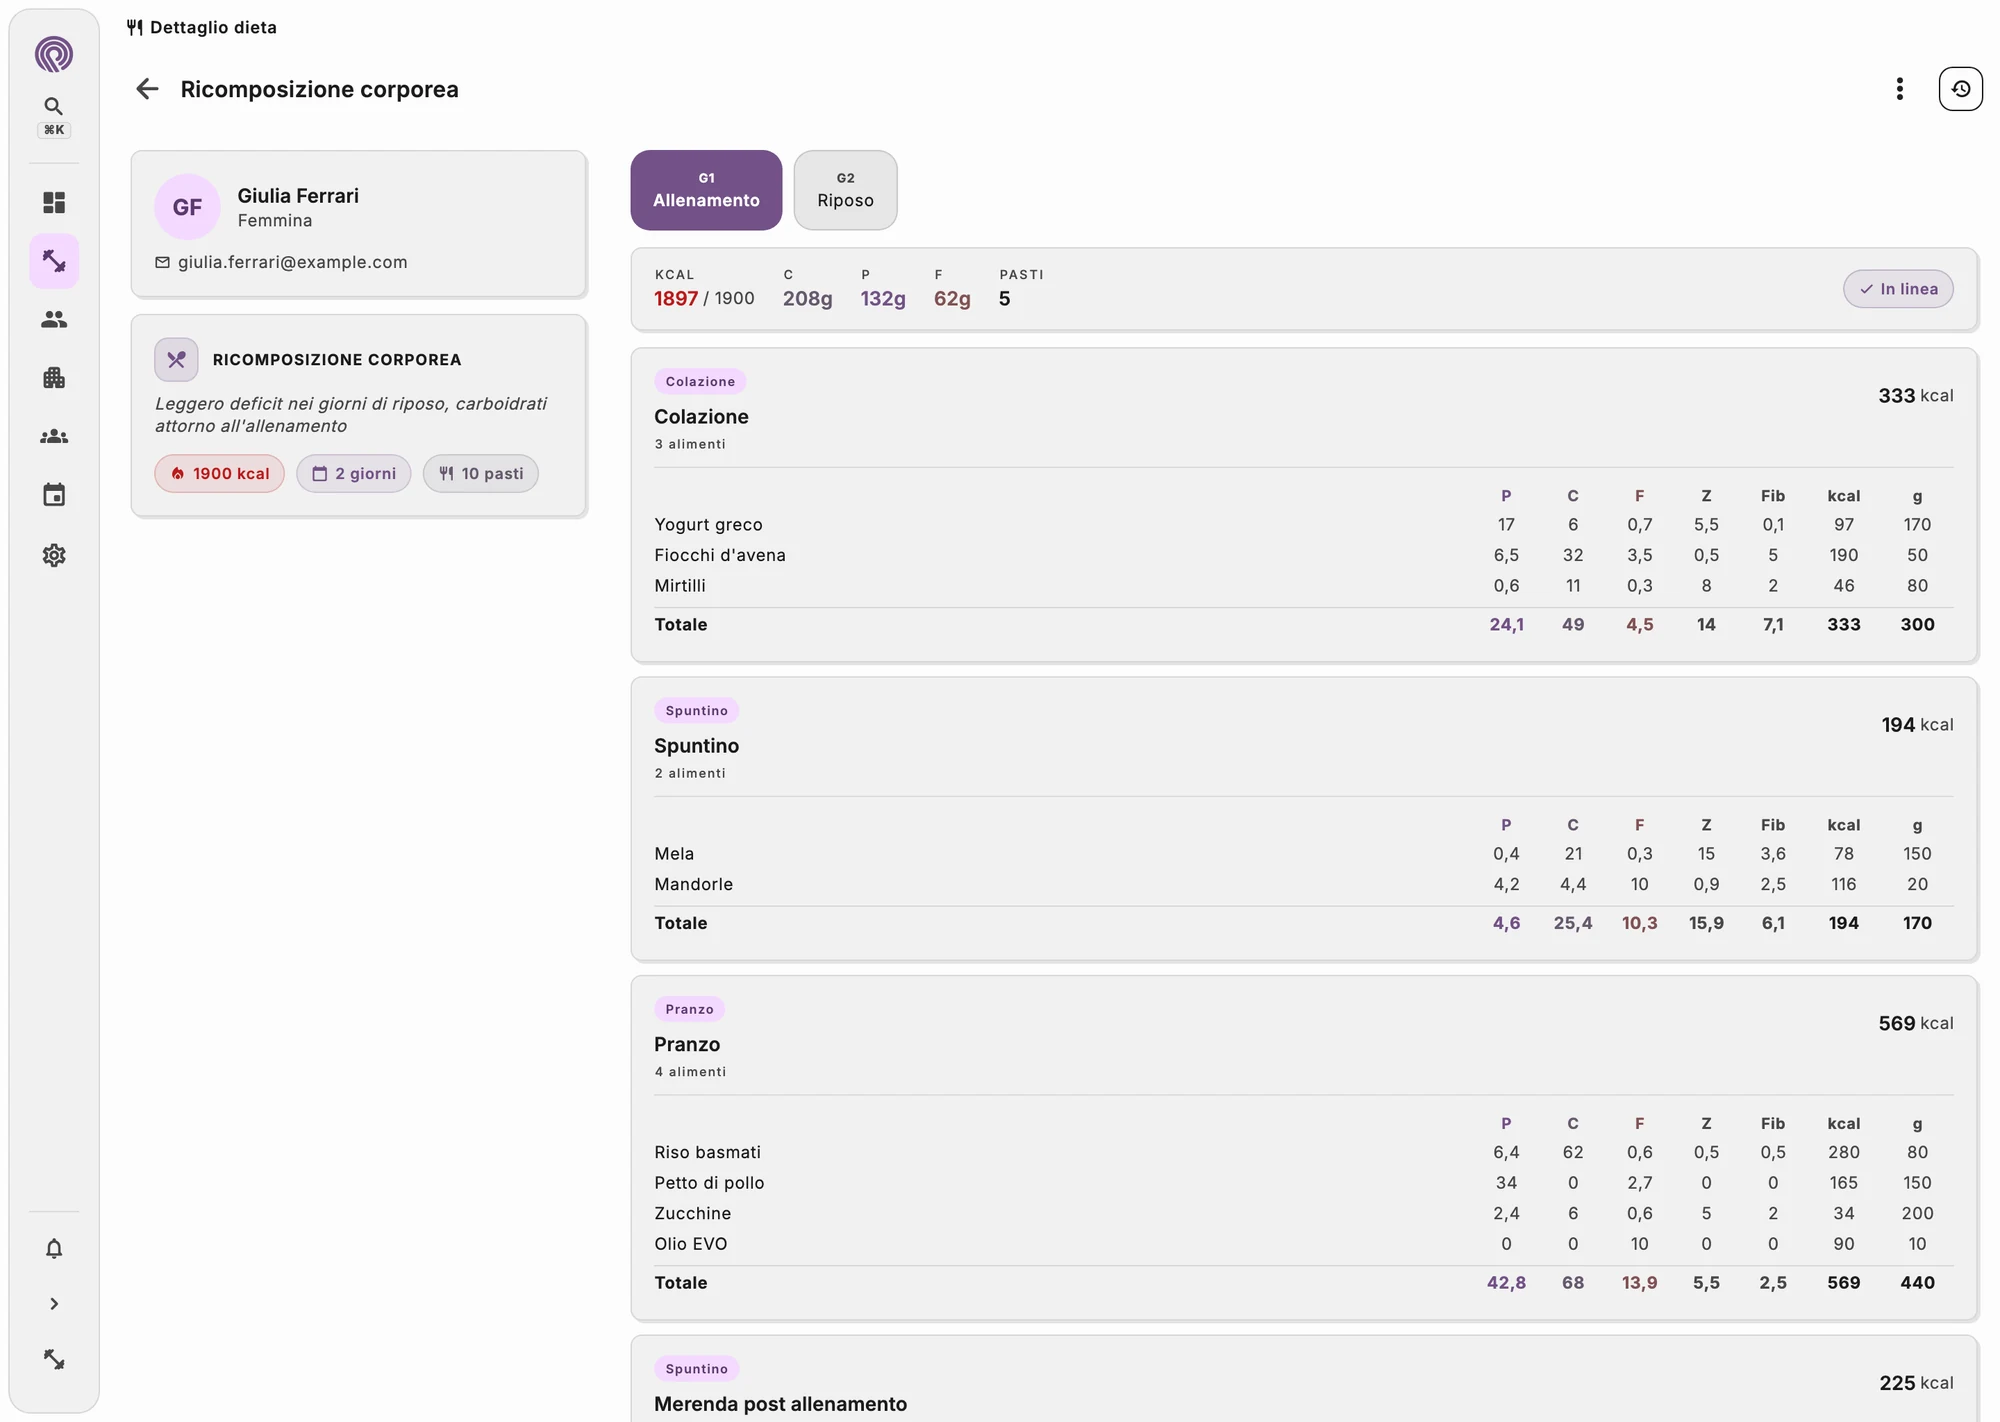Click the bottom dumbbell icon in sidebar
The image size is (2000, 1422).
click(x=54, y=1360)
